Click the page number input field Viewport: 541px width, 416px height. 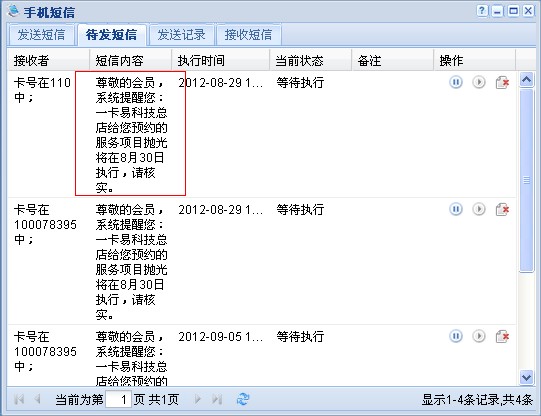(118, 400)
